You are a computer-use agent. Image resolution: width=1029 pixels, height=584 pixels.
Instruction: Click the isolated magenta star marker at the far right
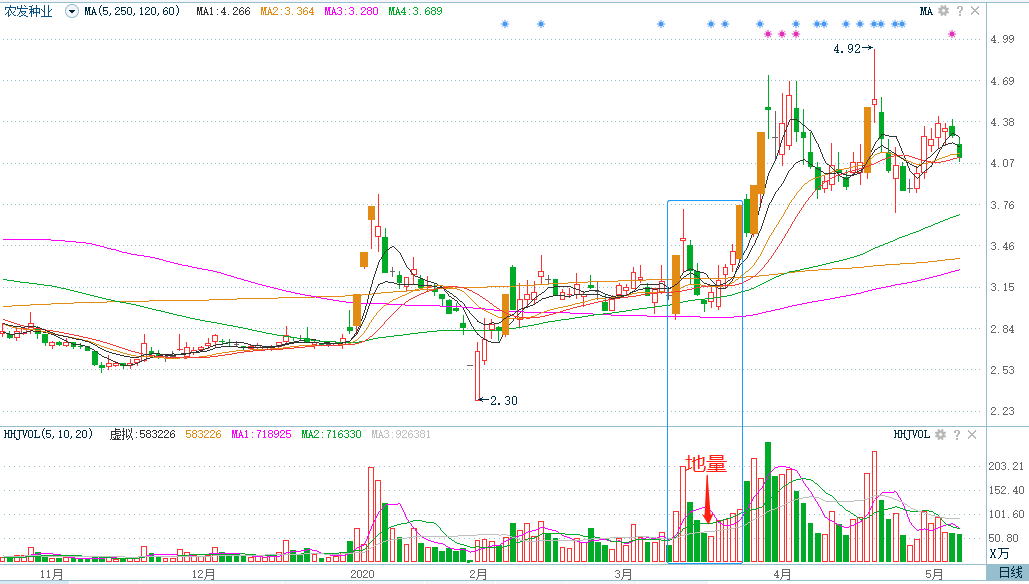tap(952, 34)
